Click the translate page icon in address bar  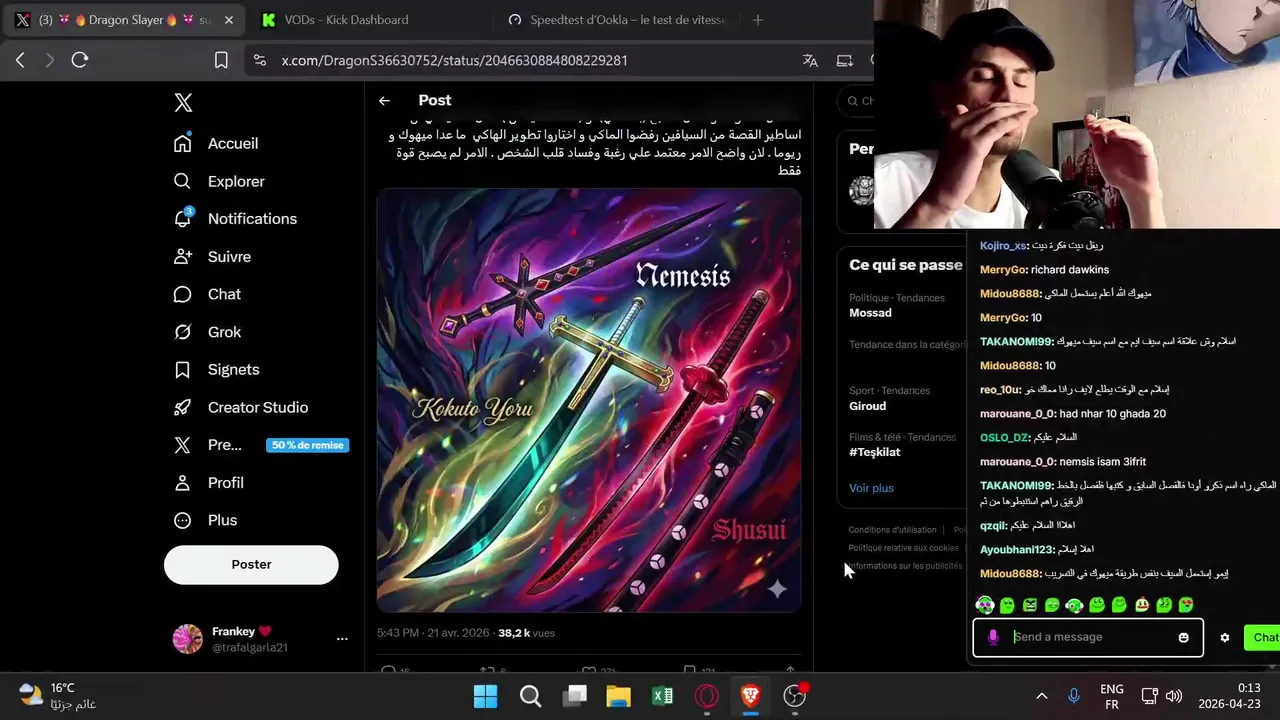tap(810, 60)
